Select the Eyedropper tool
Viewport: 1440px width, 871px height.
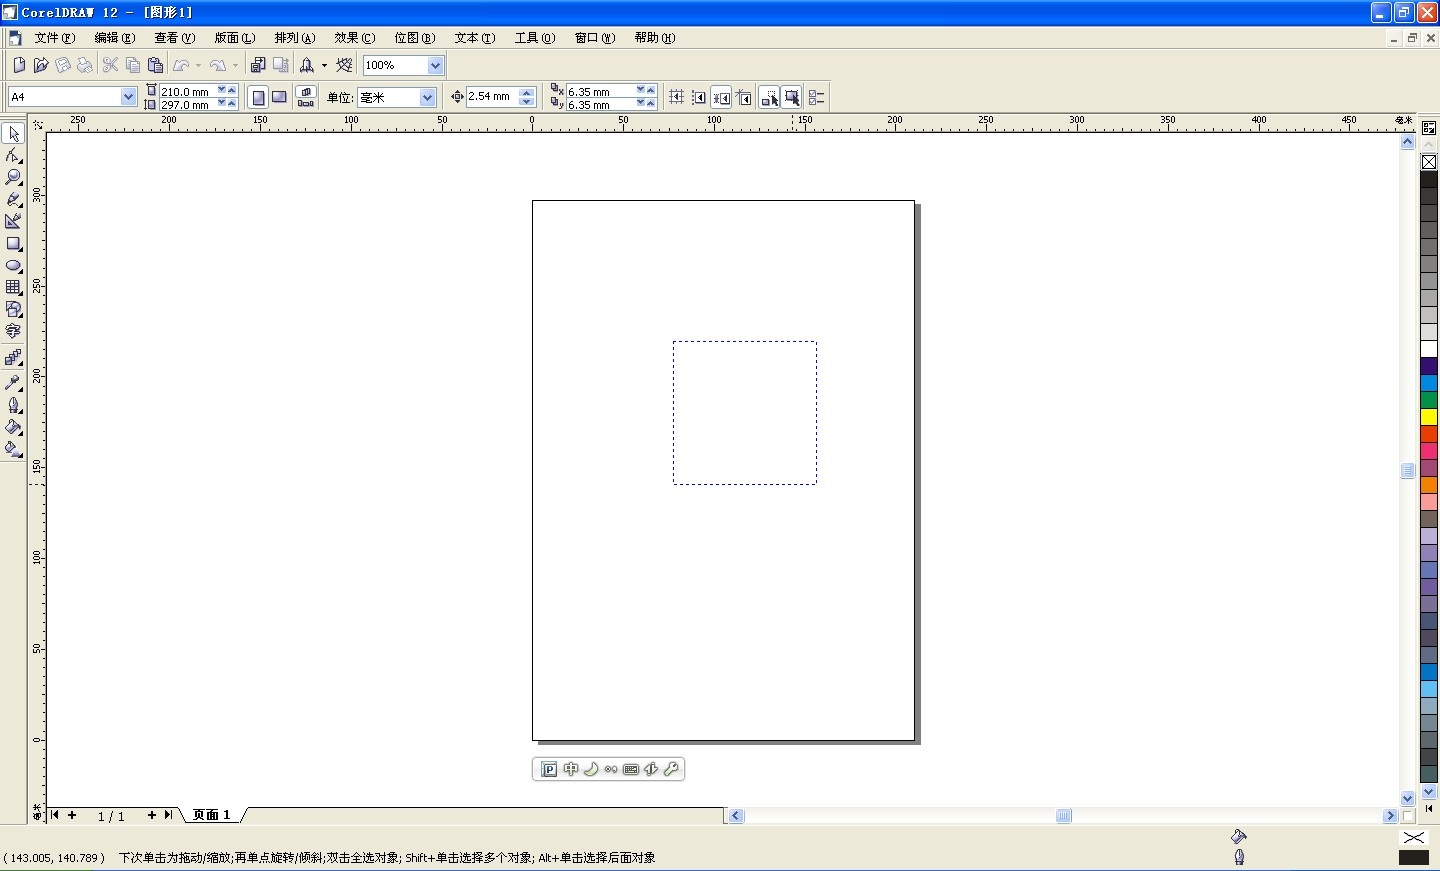click(14, 380)
